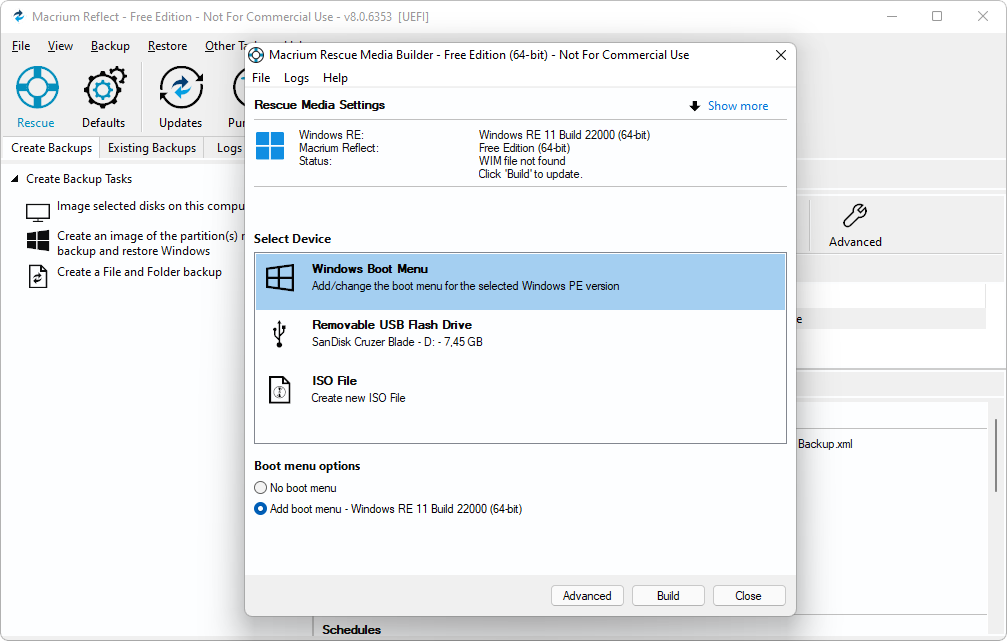Open the Advanced wrench icon
Screen dimensions: 1007x641
coord(855,216)
